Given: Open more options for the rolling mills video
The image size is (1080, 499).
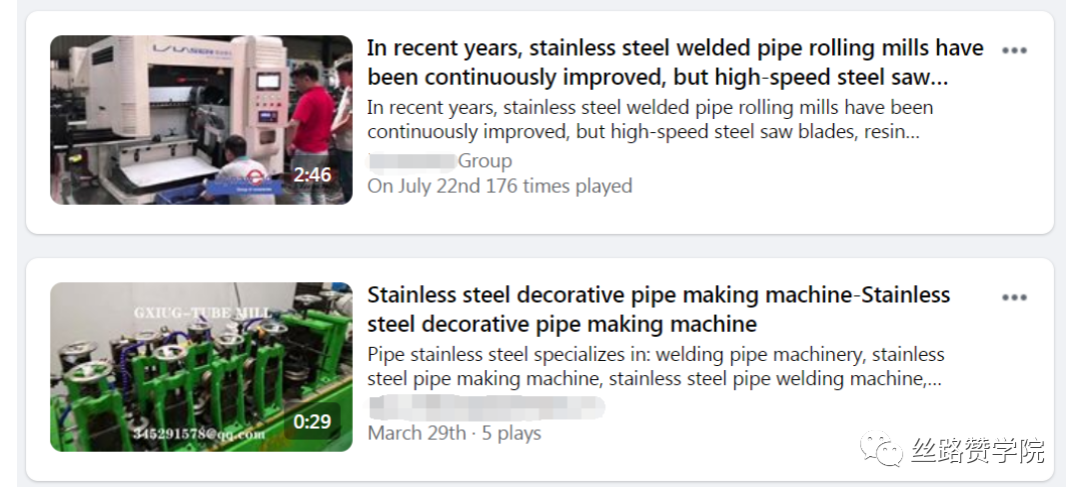Looking at the screenshot, I should point(1014,50).
